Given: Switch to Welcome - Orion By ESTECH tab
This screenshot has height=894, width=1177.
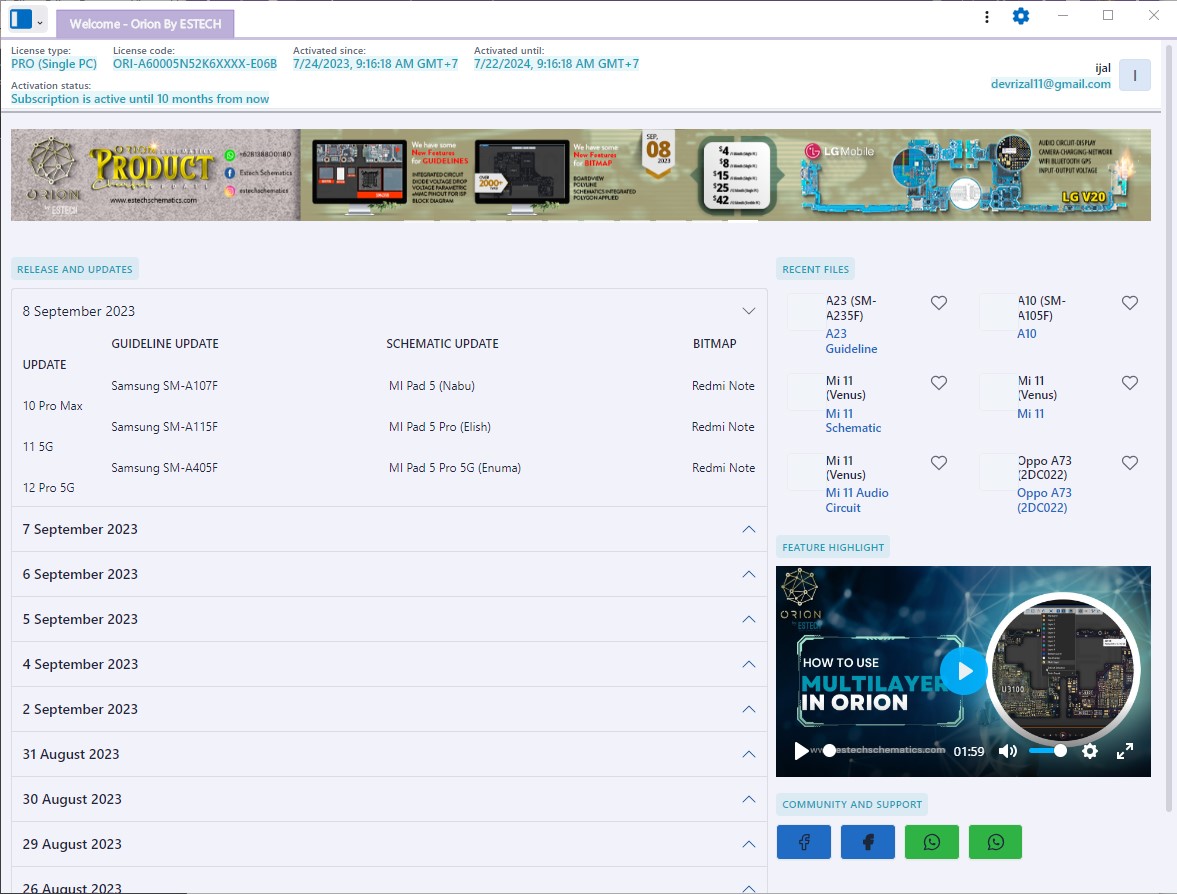Looking at the screenshot, I should tap(145, 24).
